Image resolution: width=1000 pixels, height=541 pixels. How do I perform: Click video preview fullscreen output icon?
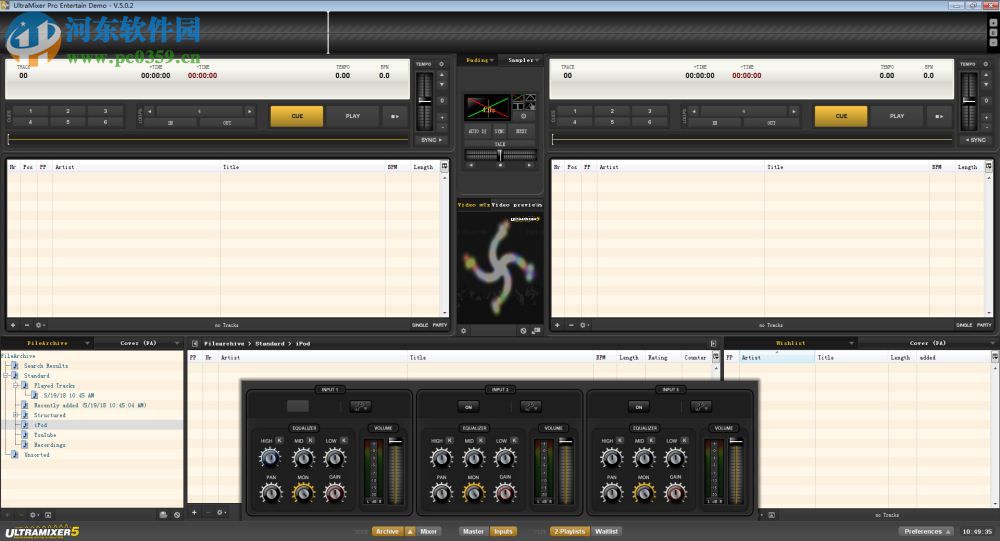click(536, 330)
